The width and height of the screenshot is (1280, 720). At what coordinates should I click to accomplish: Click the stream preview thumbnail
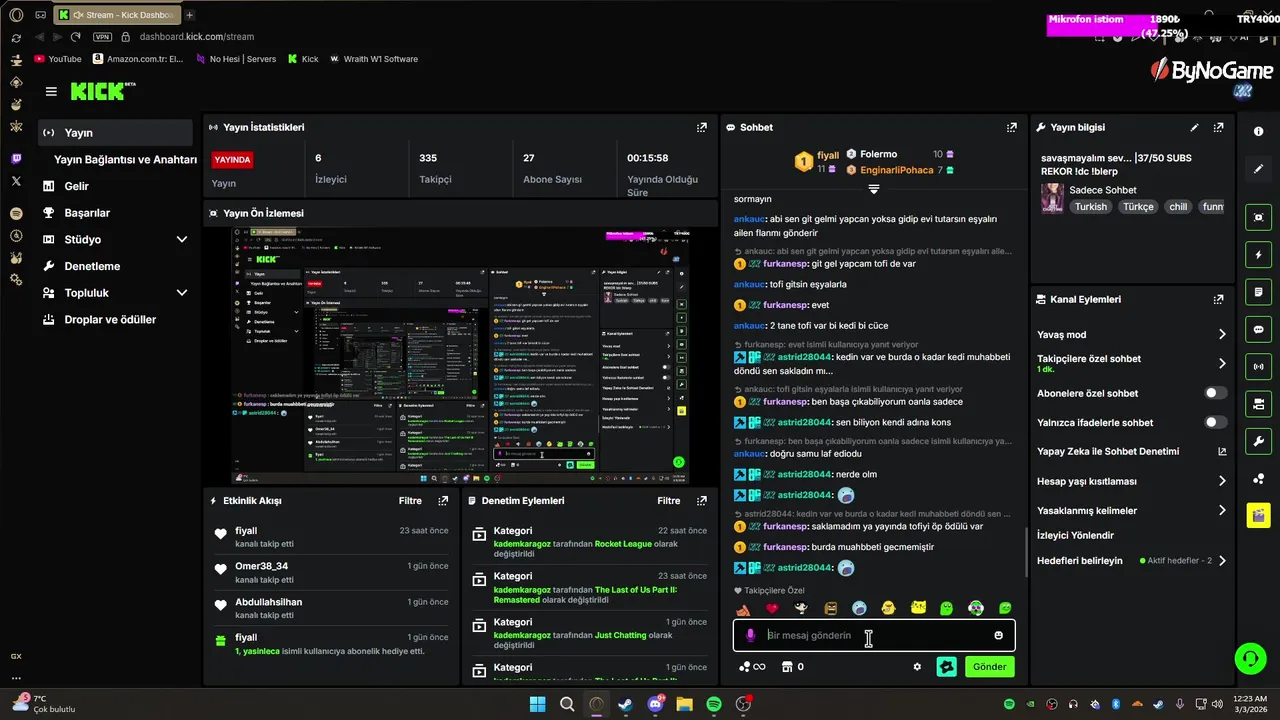point(460,356)
